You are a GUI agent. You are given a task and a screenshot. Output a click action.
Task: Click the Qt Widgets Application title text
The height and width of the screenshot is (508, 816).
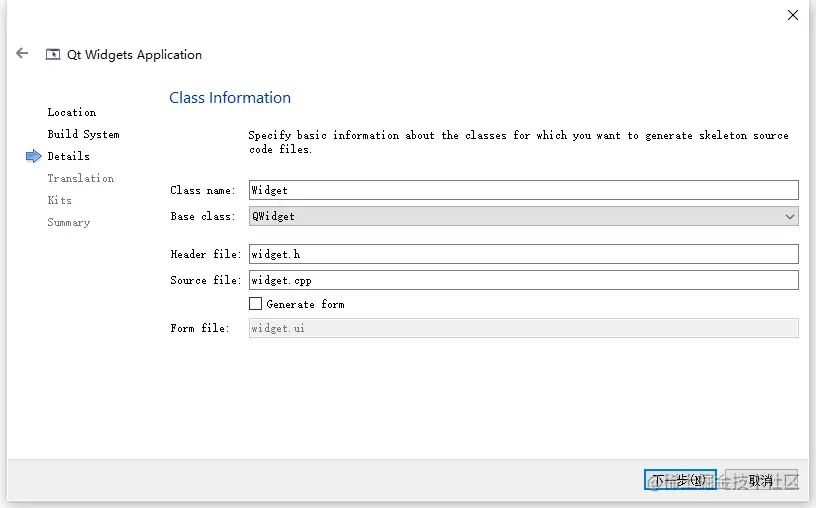coord(134,55)
